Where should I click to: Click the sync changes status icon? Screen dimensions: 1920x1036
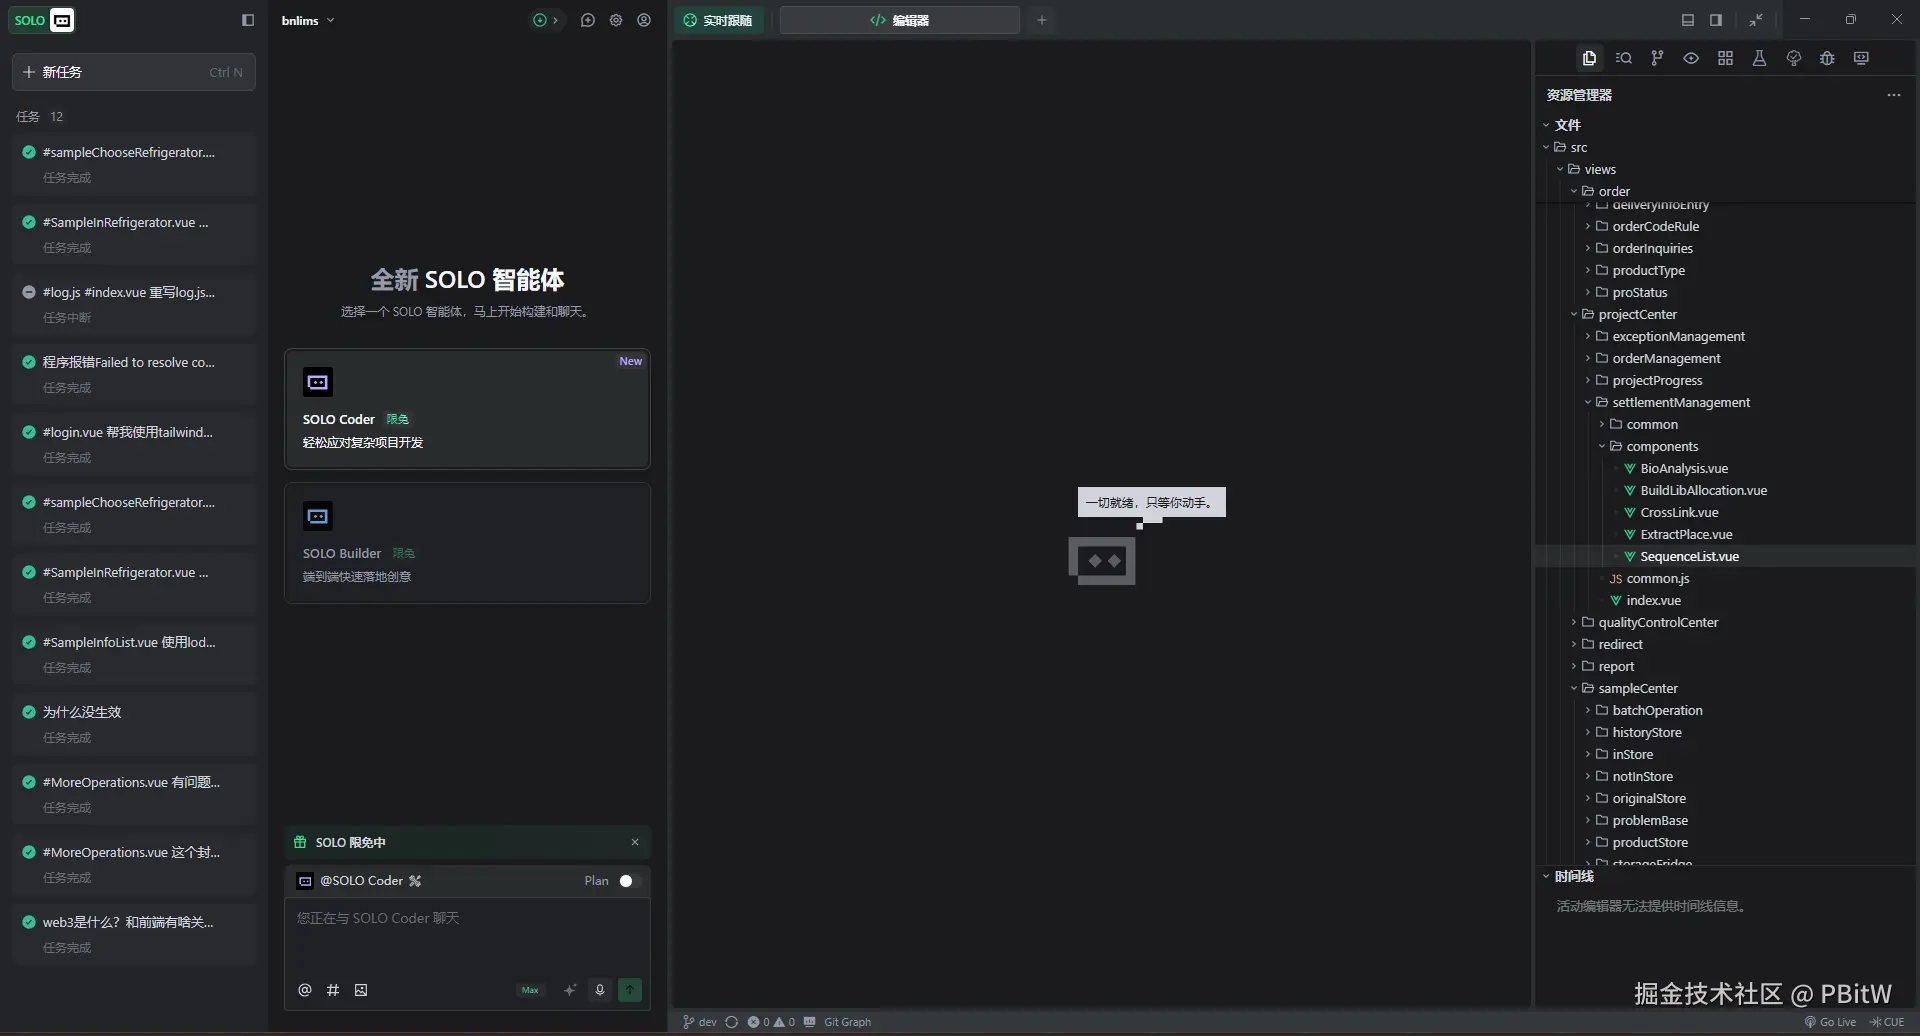point(731,1022)
